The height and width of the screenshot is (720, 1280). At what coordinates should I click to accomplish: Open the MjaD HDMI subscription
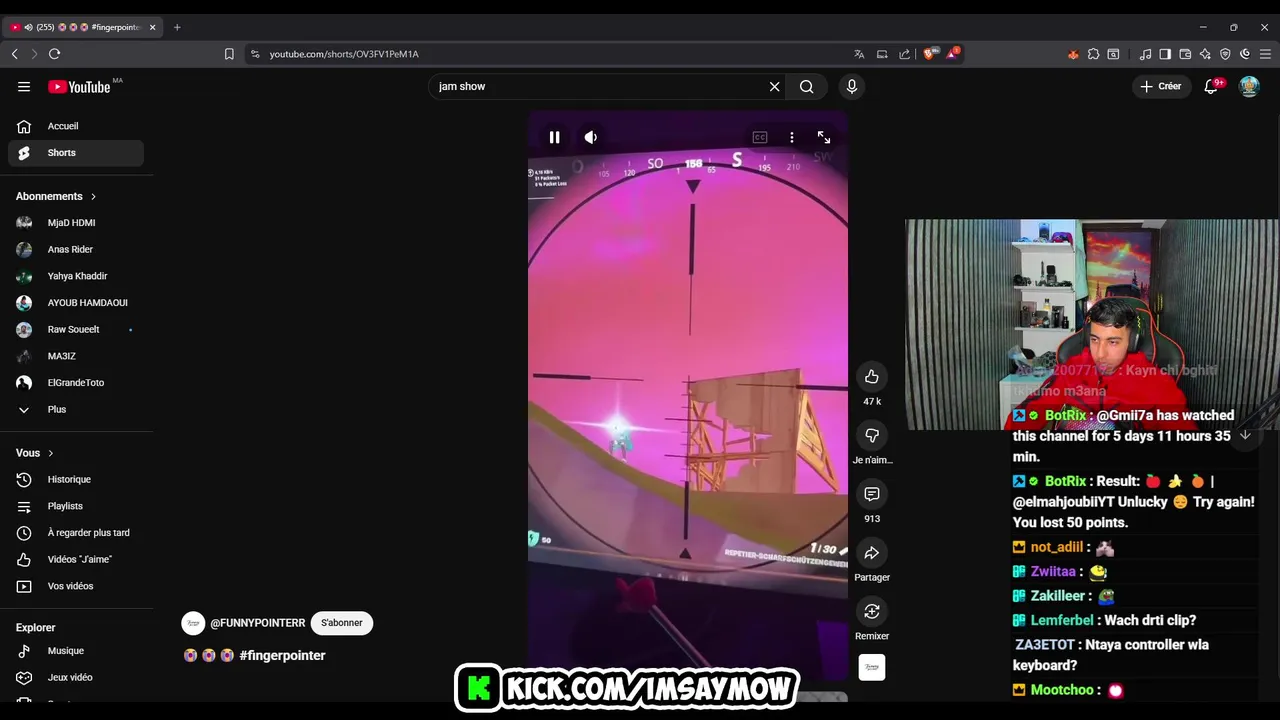pyautogui.click(x=76, y=223)
